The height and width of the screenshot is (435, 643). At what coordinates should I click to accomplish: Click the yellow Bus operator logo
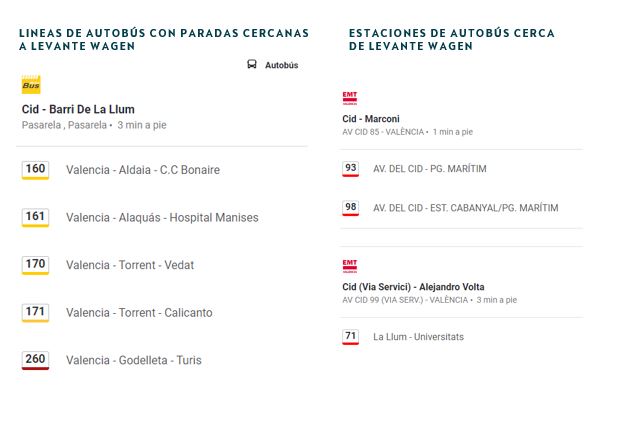[31, 85]
